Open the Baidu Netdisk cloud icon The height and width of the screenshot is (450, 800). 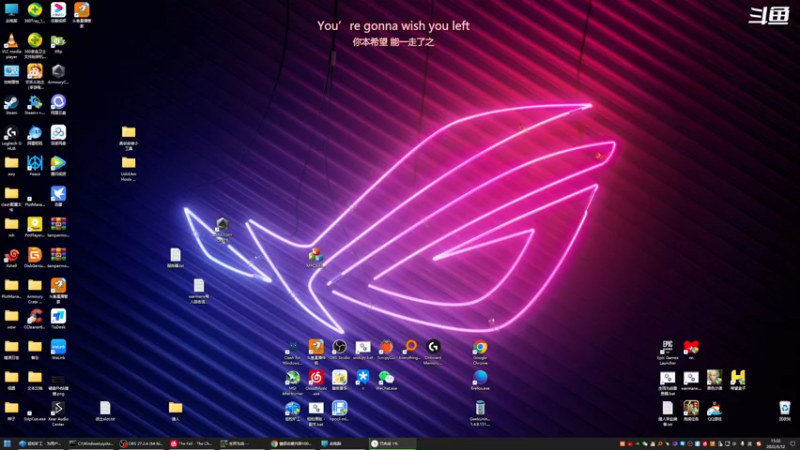pos(58,136)
